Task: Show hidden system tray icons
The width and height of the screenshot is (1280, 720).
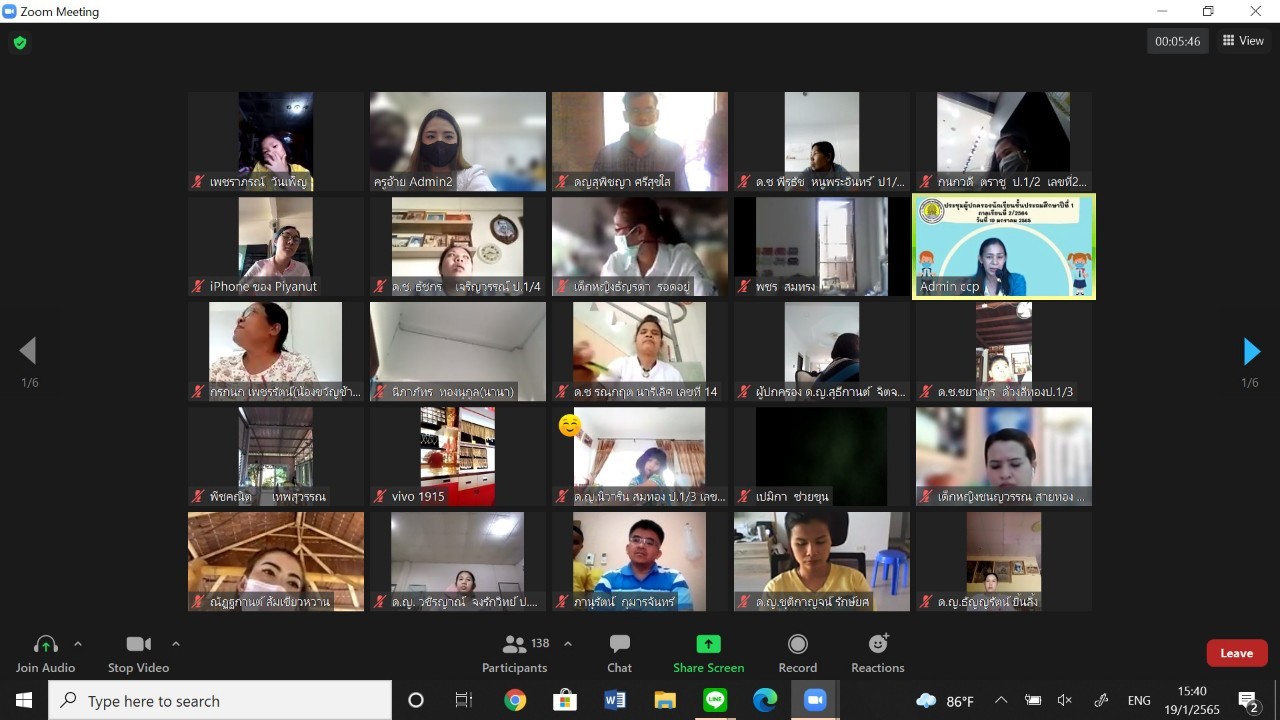Action: [x=1000, y=701]
